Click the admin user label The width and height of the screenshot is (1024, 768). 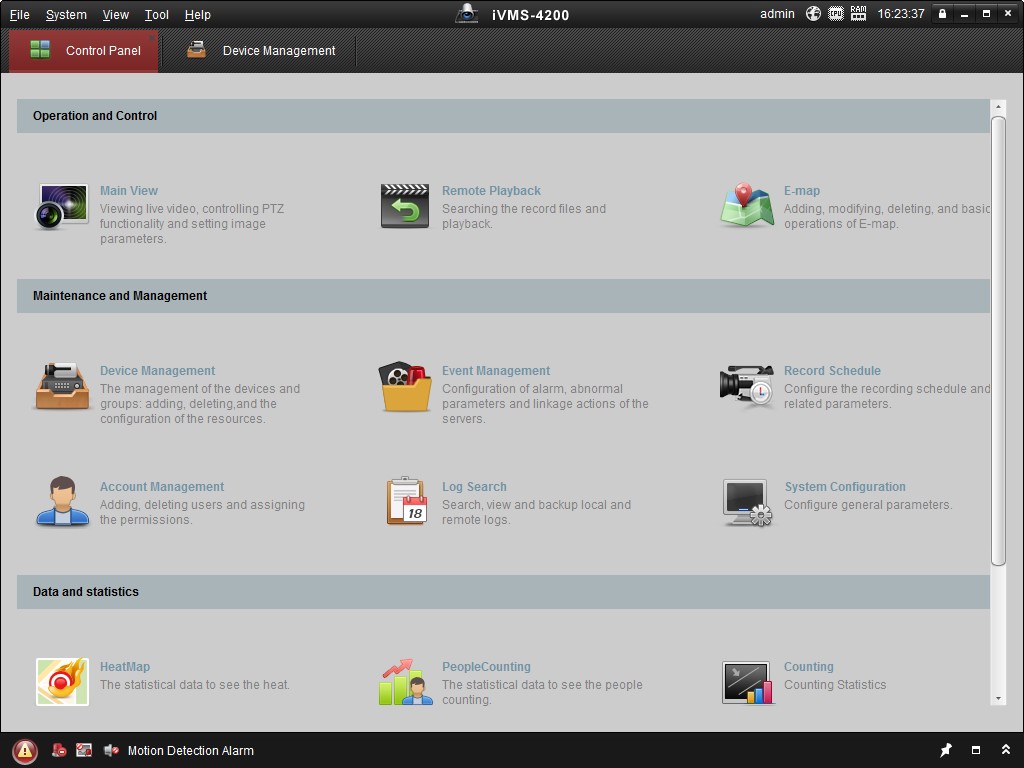[777, 14]
